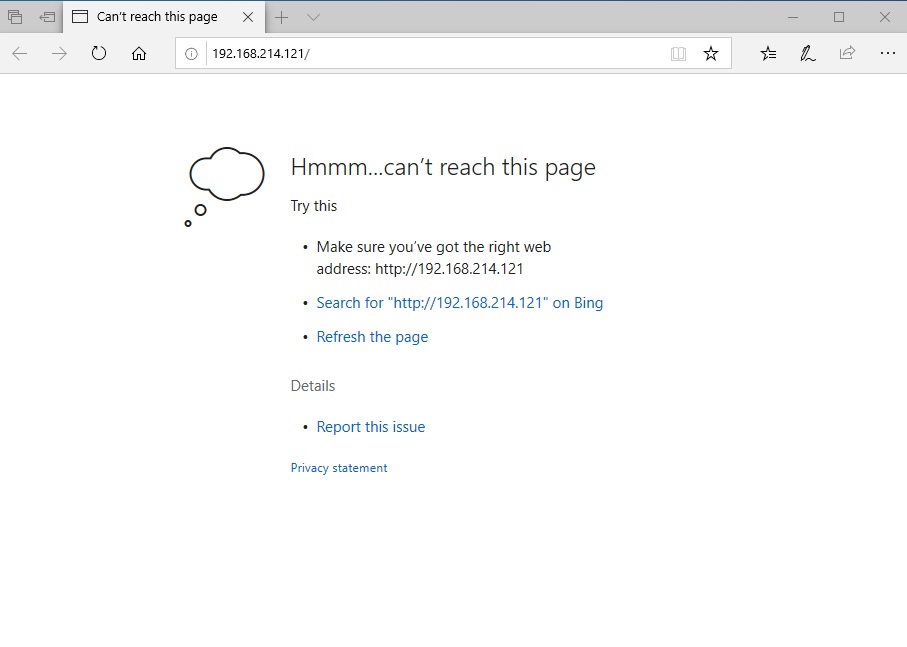Reload page using the toolbar Refresh icon
The width and height of the screenshot is (907, 647).
click(x=99, y=53)
